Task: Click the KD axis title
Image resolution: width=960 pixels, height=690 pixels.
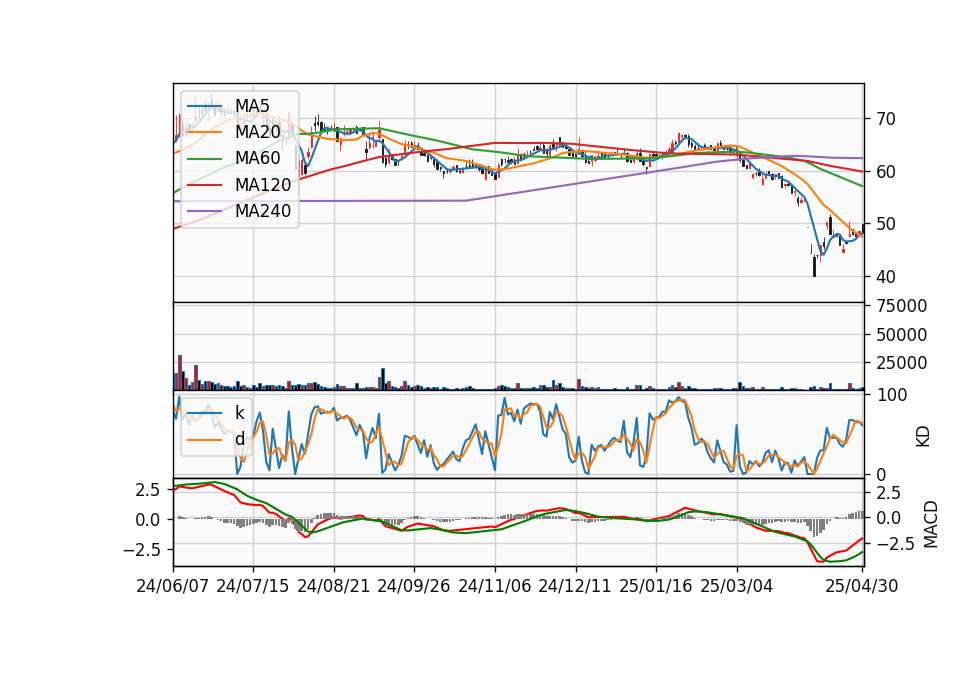Action: coord(923,436)
